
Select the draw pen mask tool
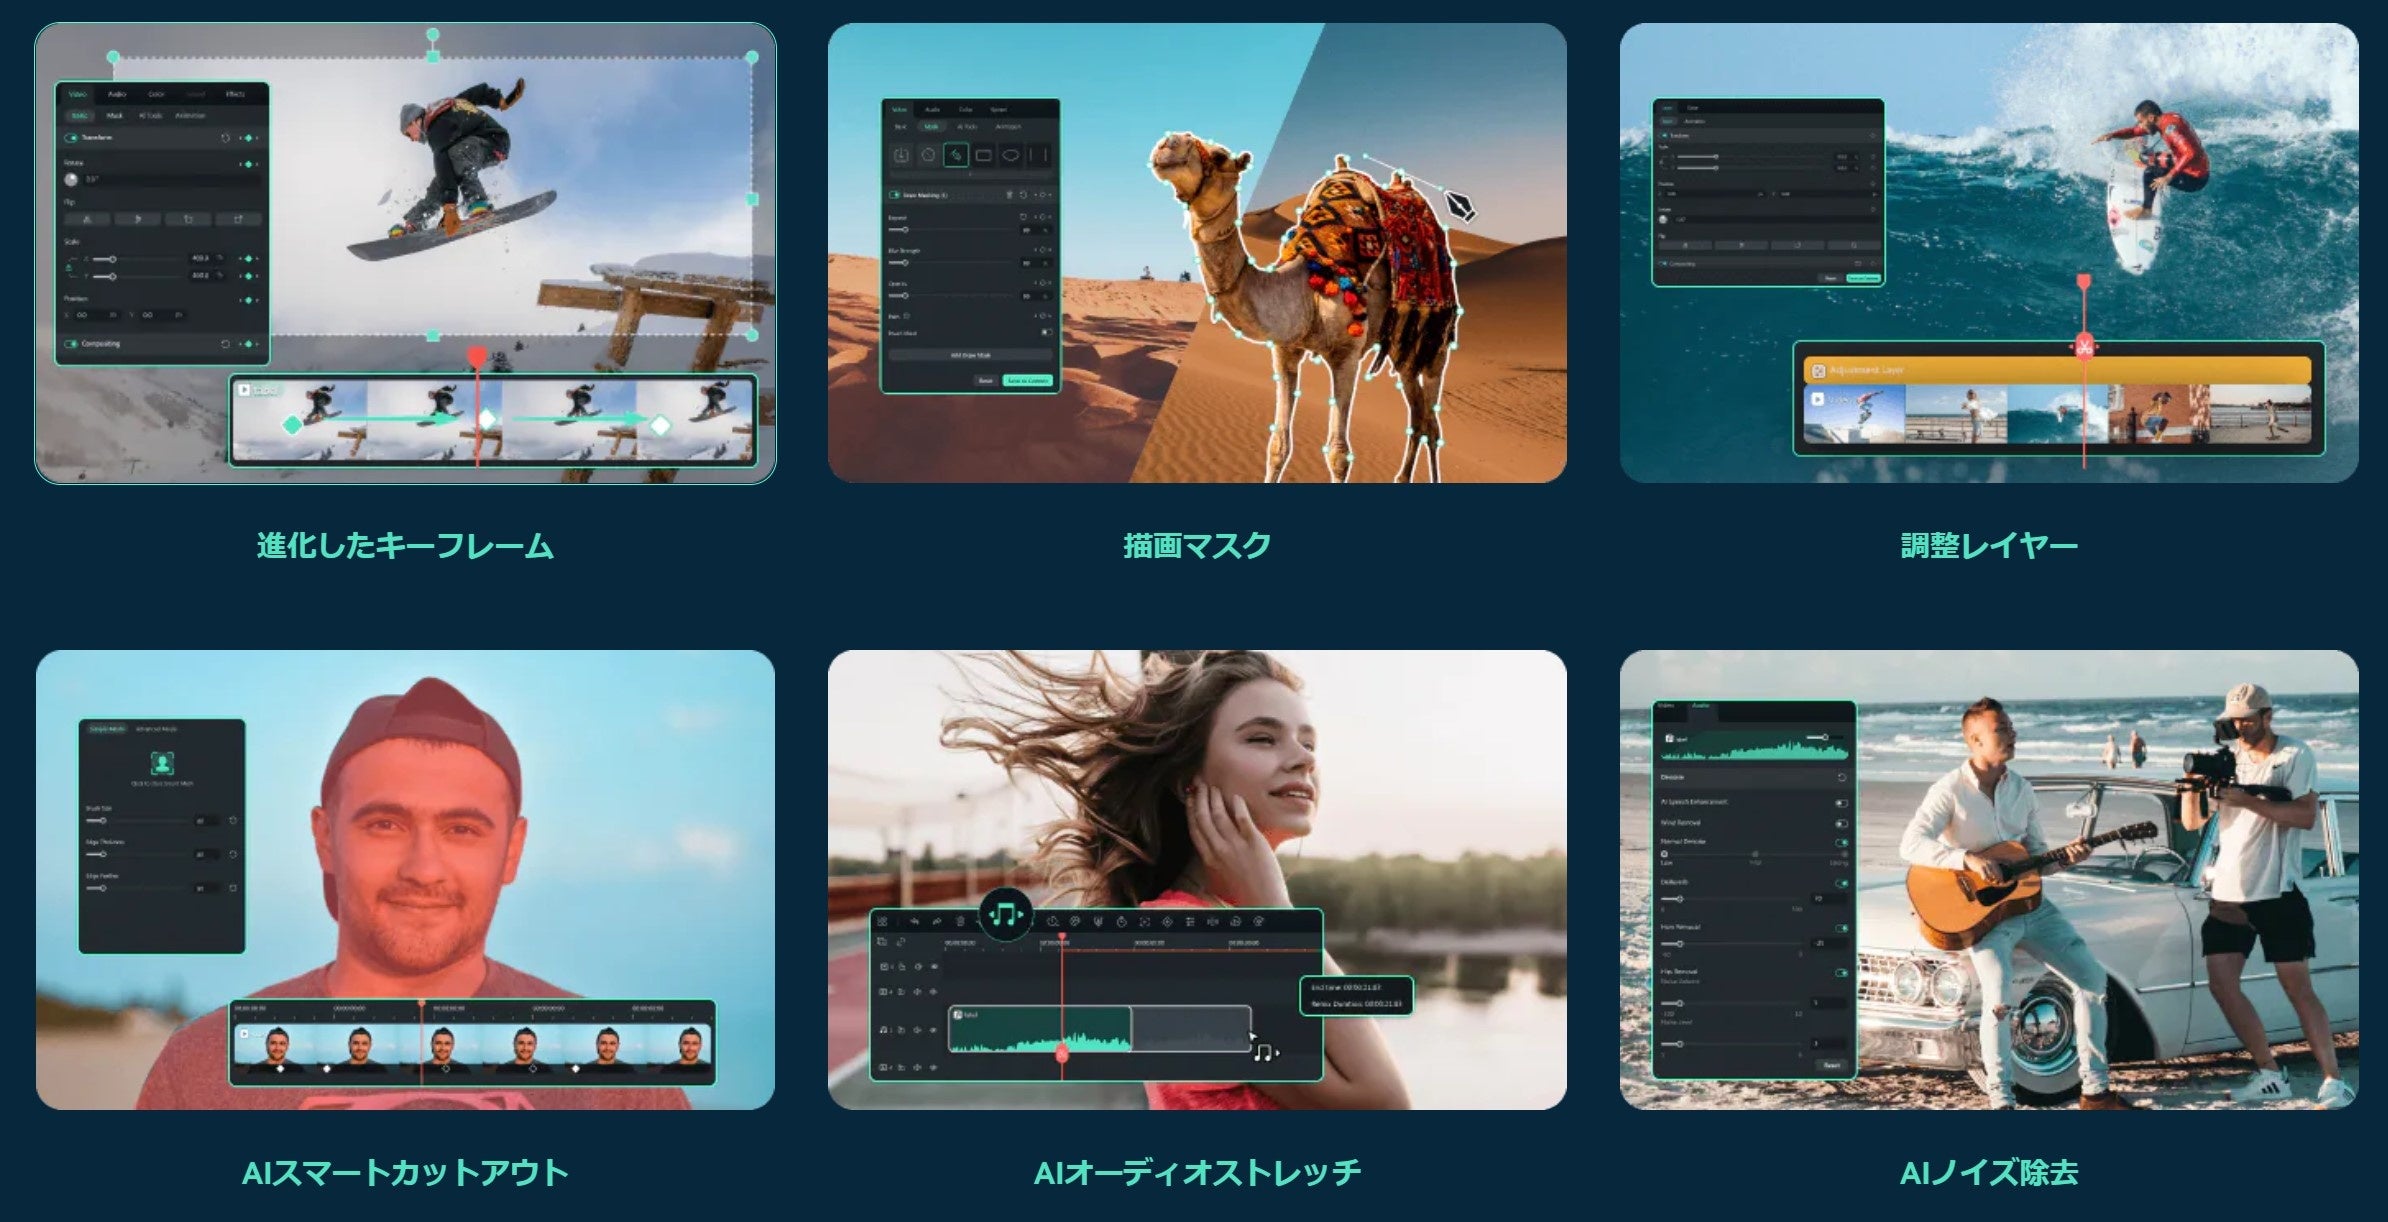(955, 155)
